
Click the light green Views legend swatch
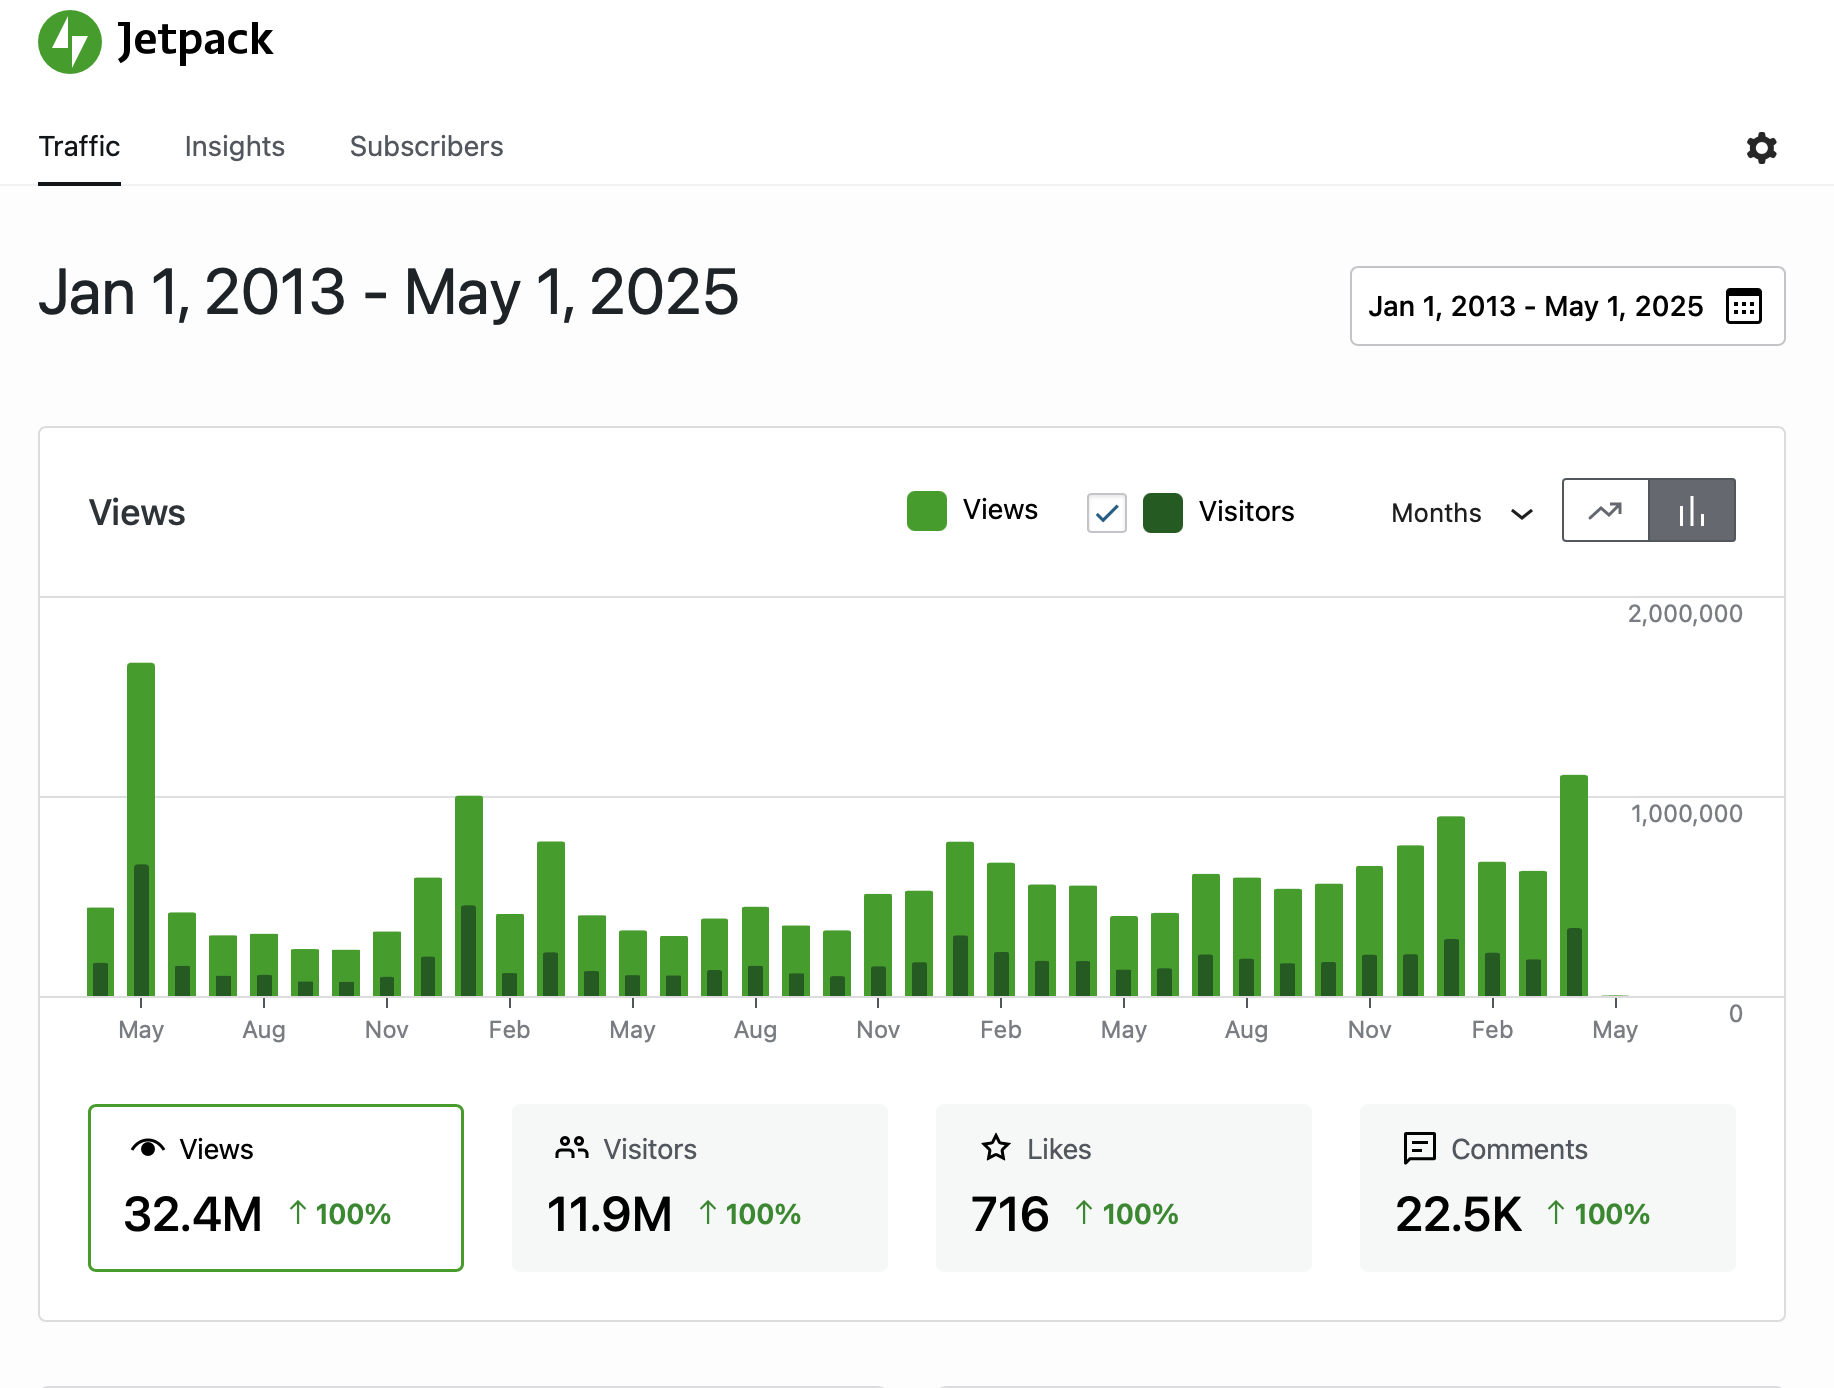926,511
